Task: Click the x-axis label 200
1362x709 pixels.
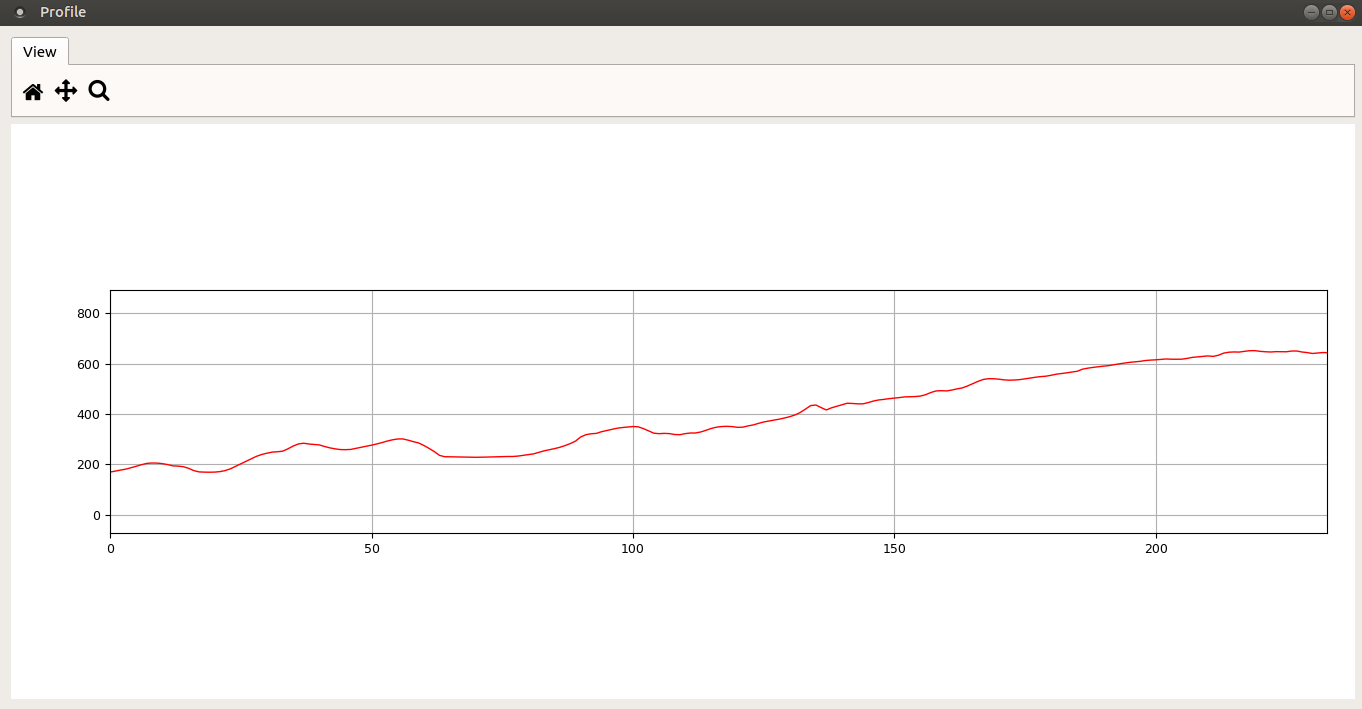Action: pos(1156,548)
